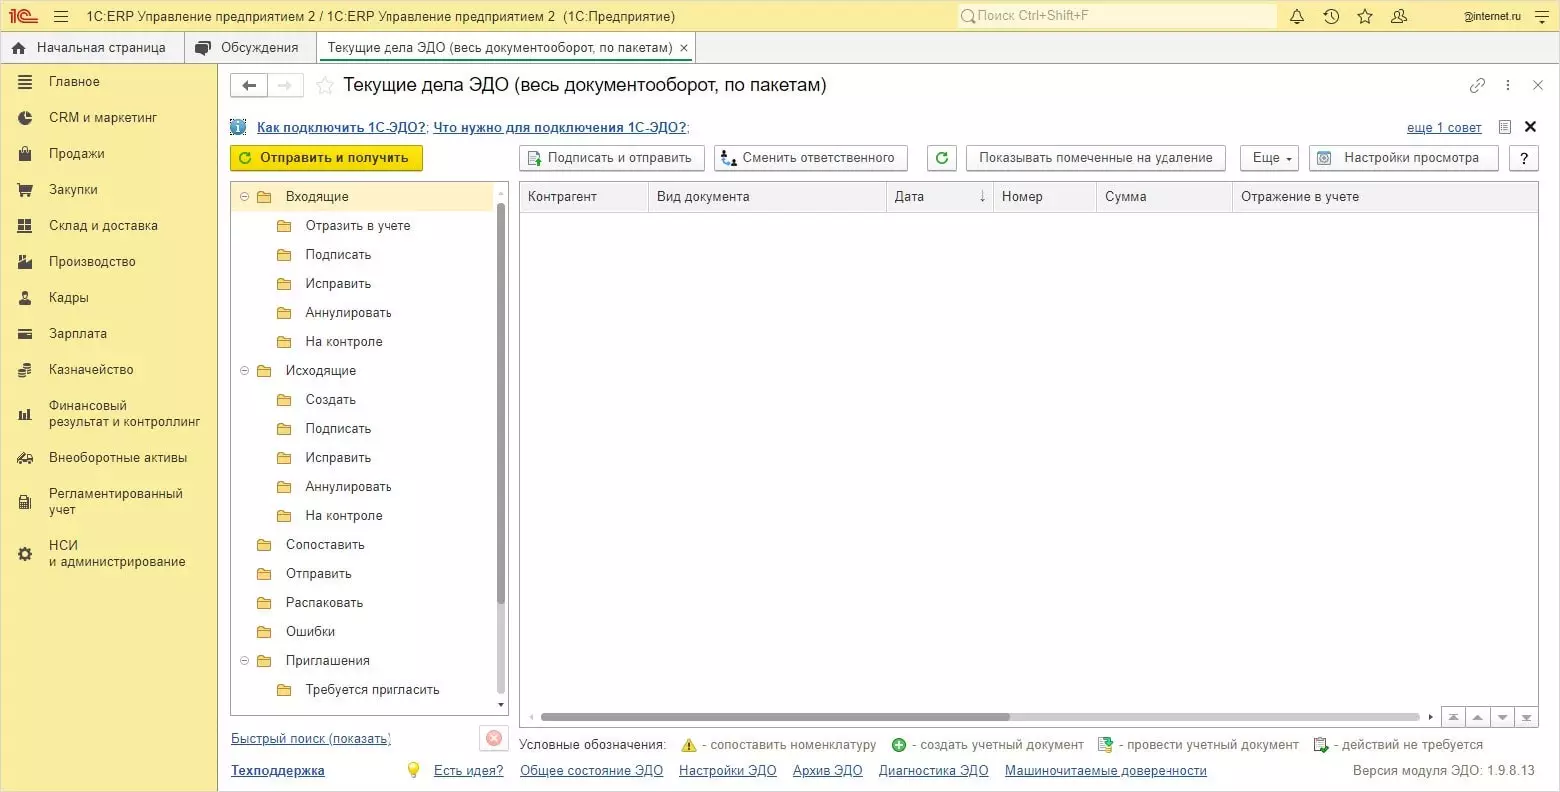The image size is (1560, 792).
Task: Click the refresh list icon button
Action: (x=942, y=158)
